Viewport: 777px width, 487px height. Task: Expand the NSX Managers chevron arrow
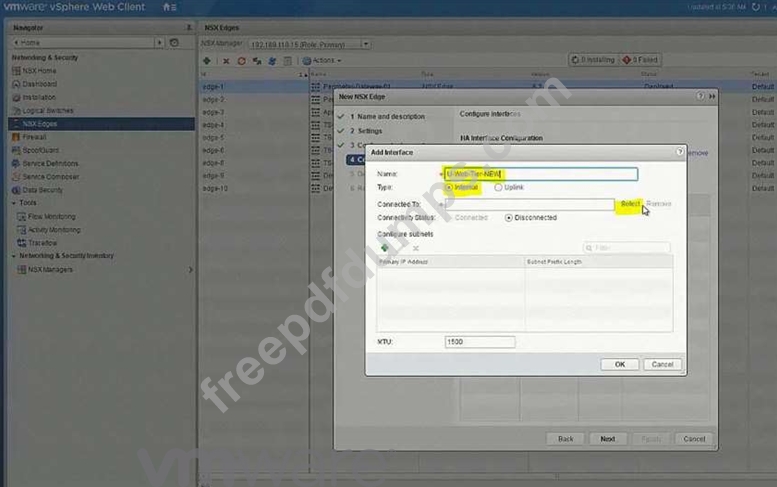point(190,270)
